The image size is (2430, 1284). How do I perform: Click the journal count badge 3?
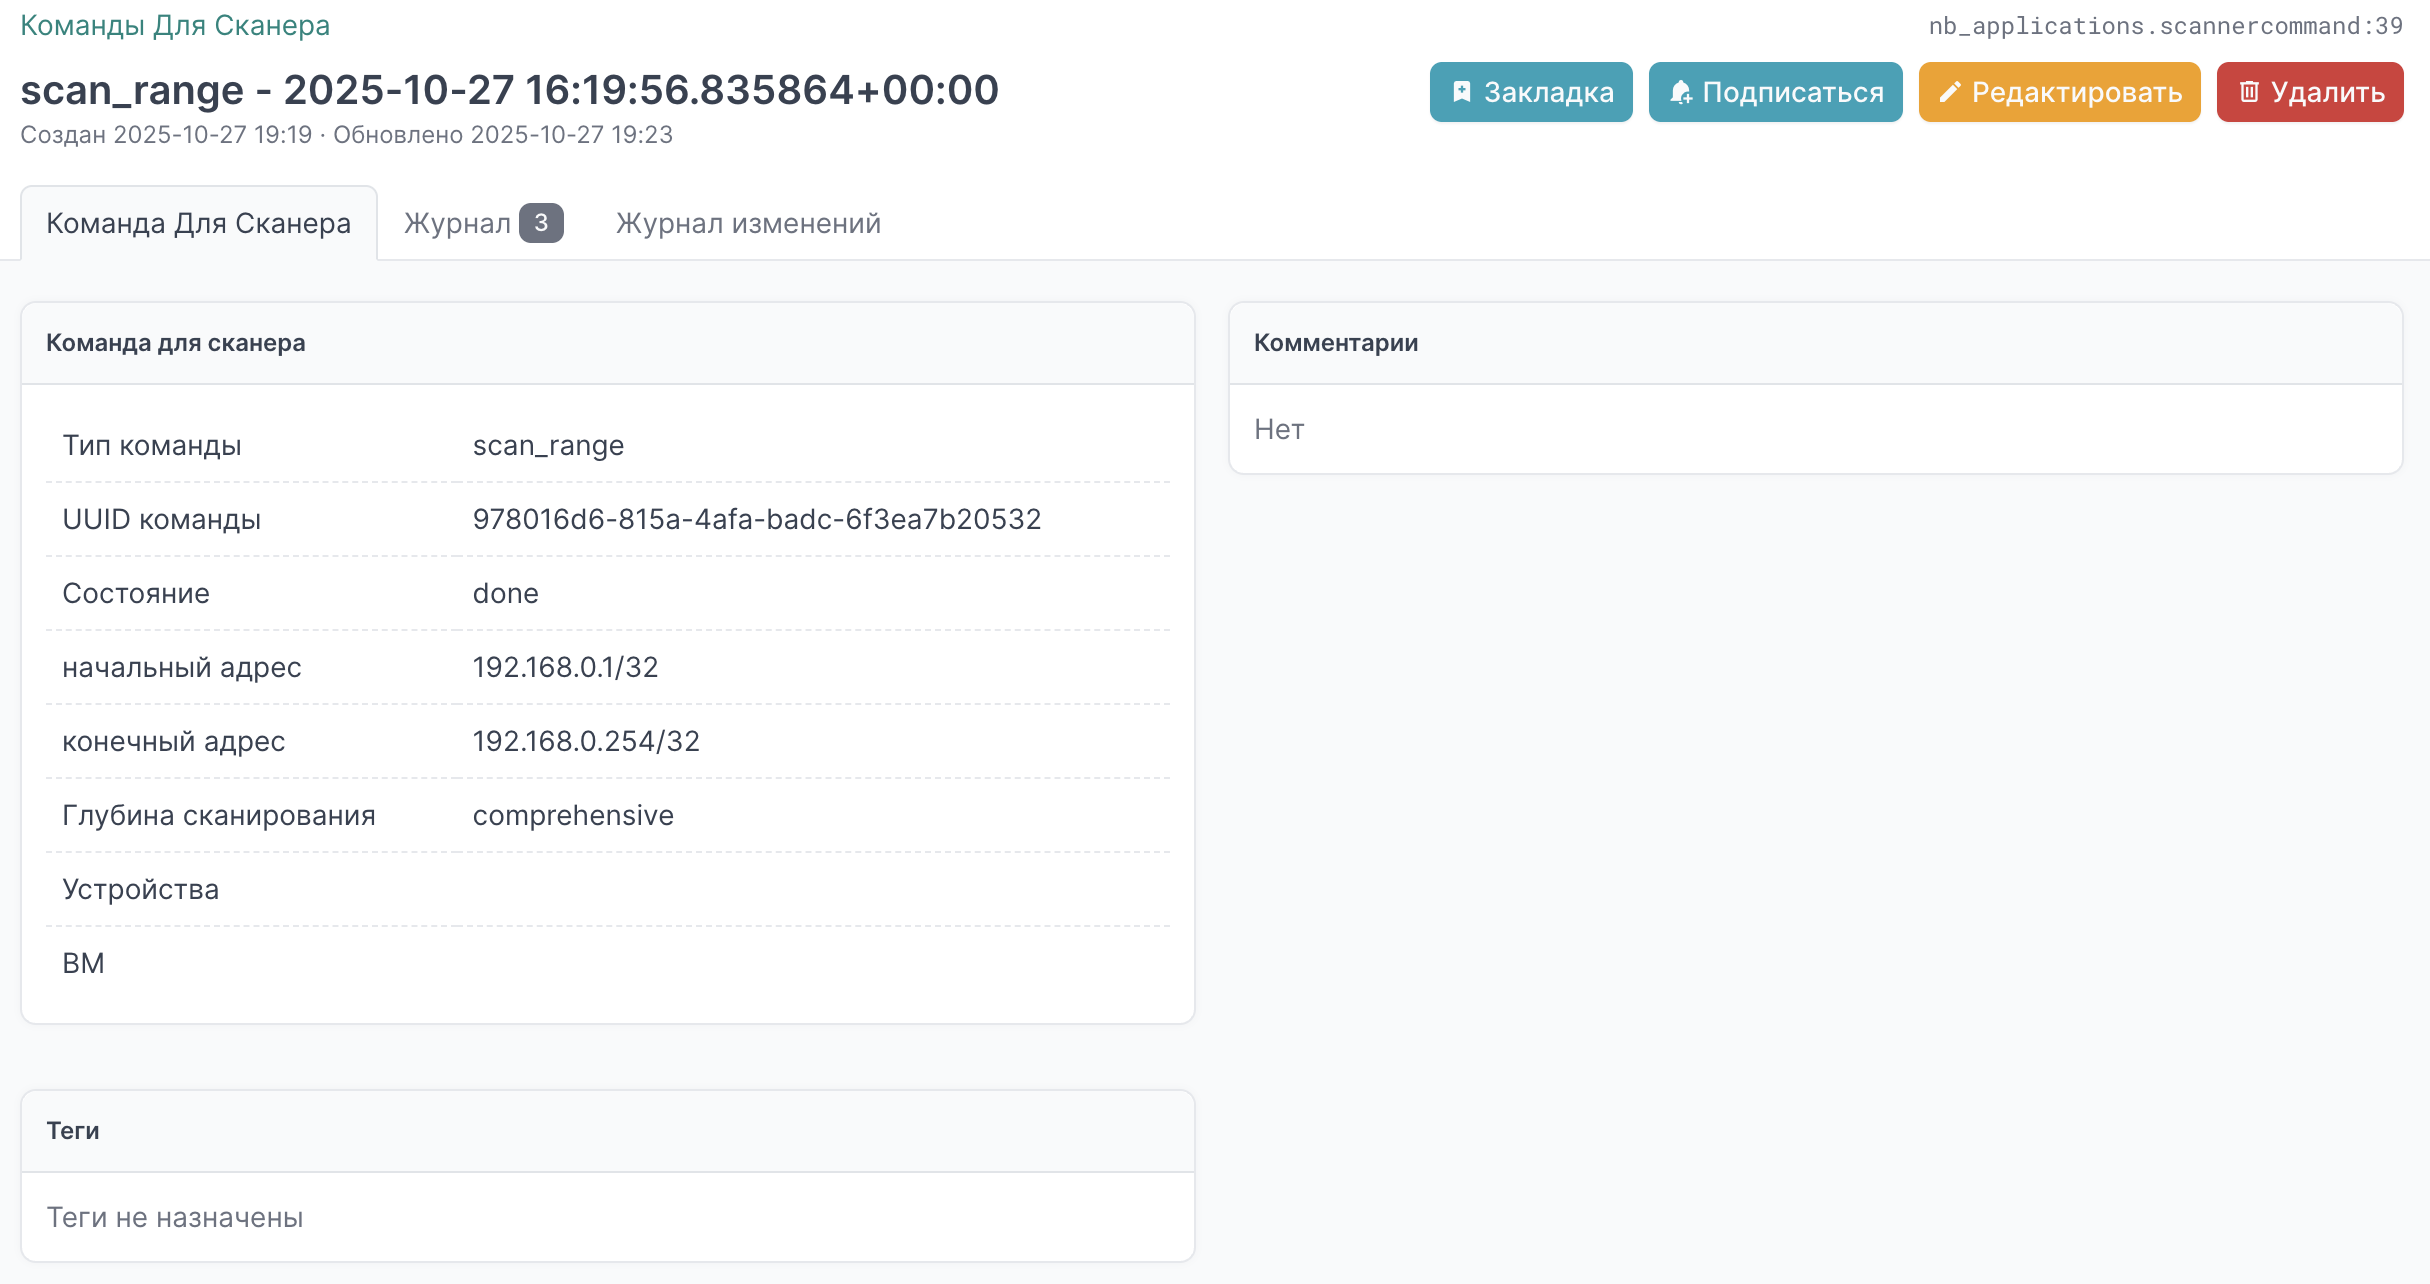tap(541, 223)
